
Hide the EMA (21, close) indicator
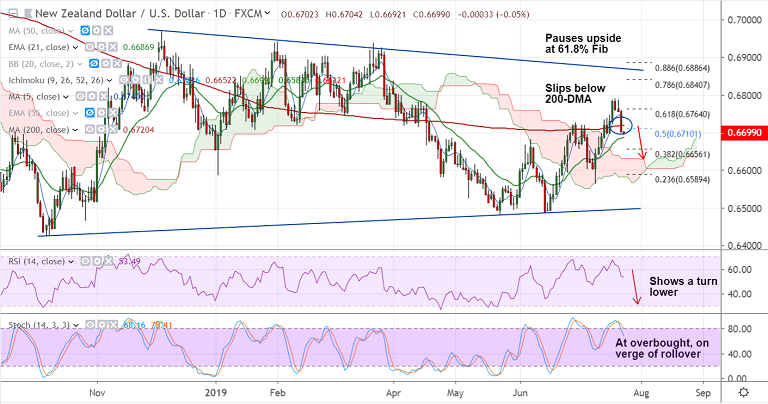(x=90, y=48)
